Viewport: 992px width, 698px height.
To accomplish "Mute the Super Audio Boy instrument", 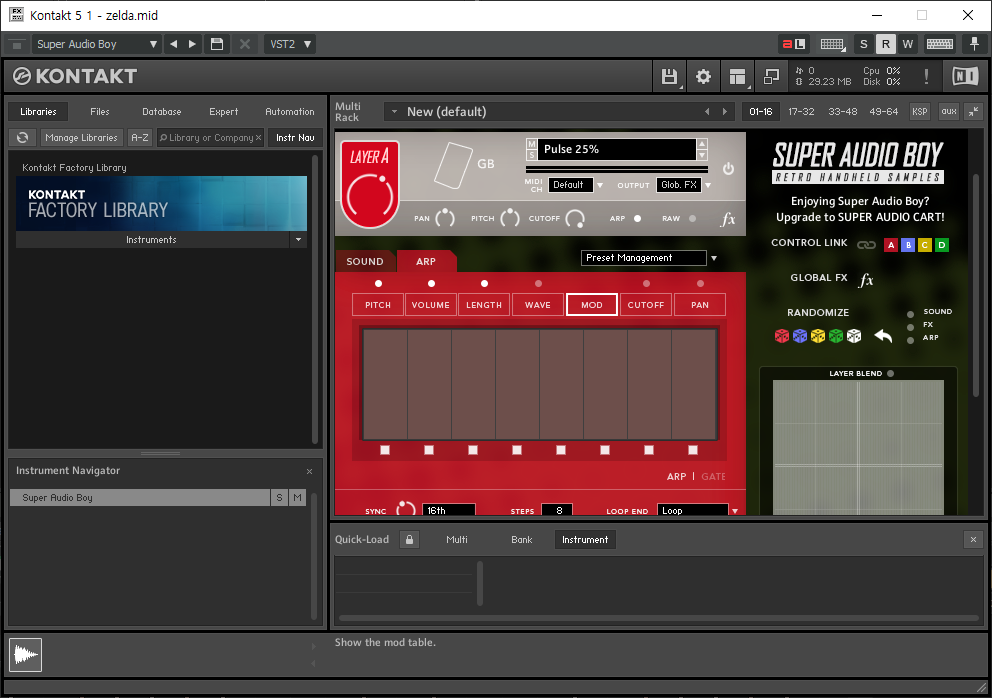I will pyautogui.click(x=297, y=498).
